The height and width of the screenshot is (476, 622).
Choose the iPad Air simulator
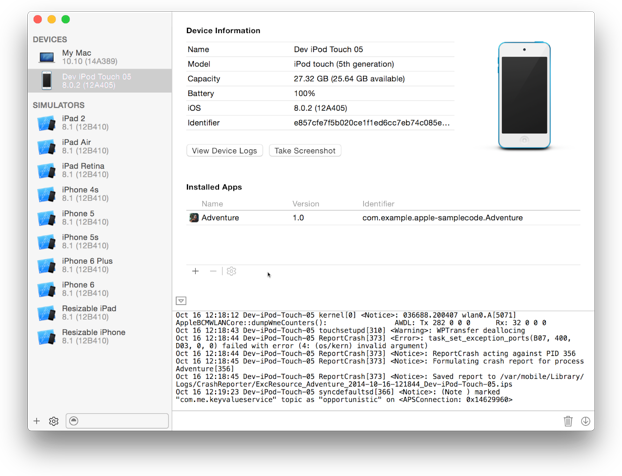100,146
